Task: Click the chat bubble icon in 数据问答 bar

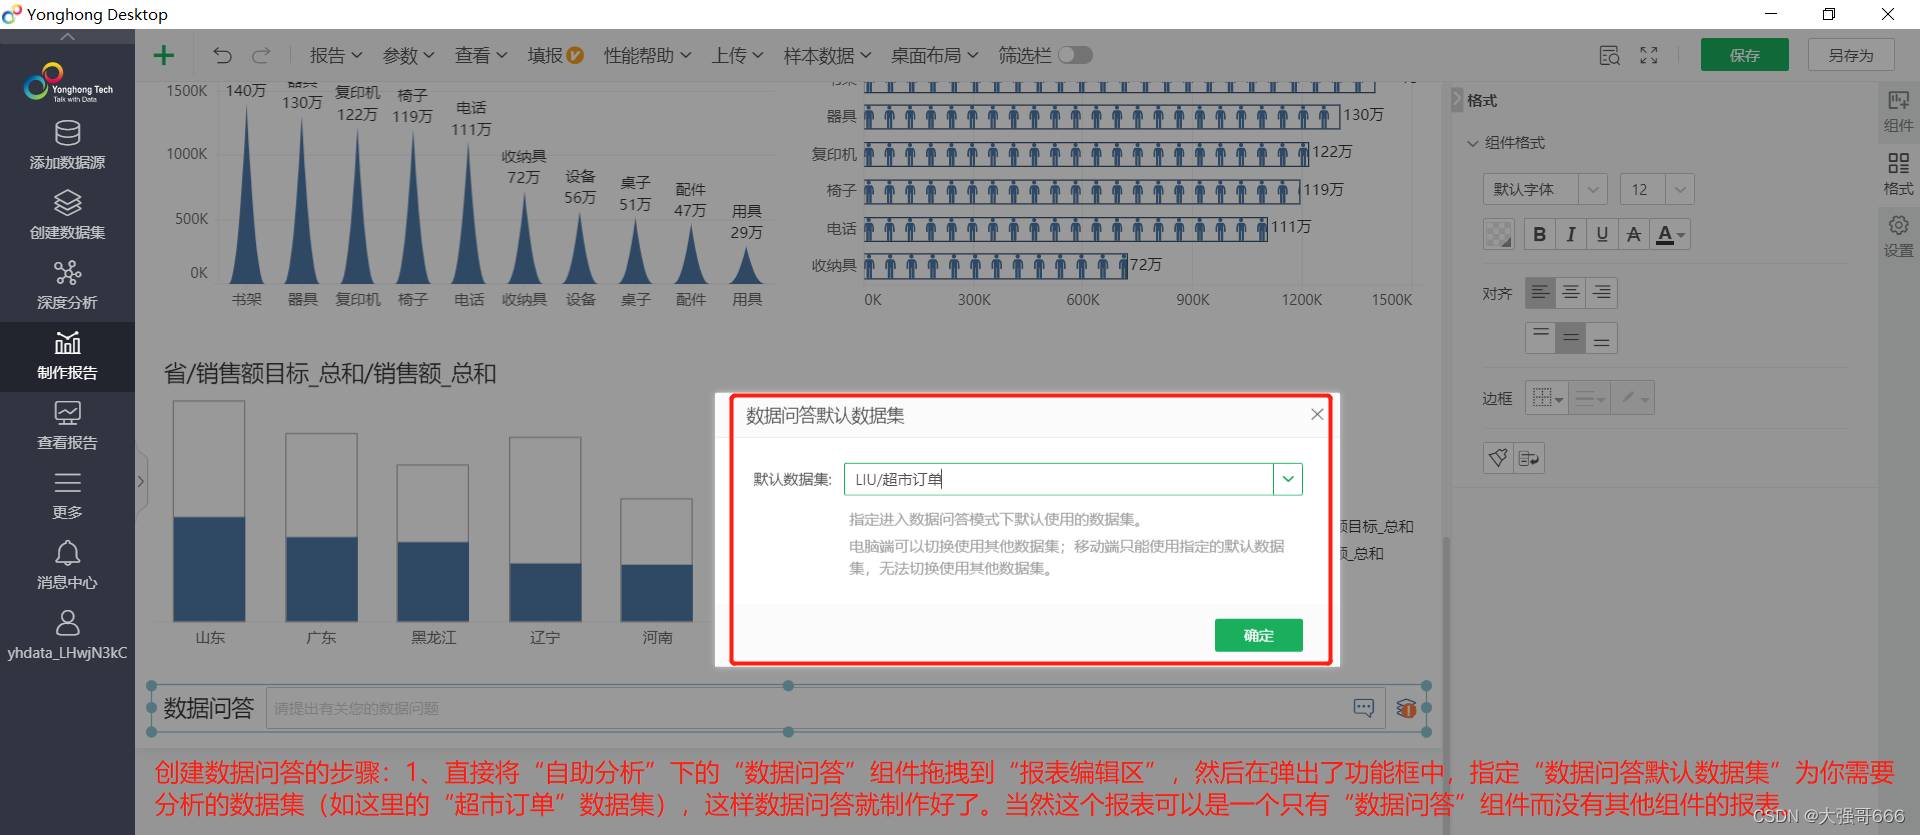Action: point(1363,708)
